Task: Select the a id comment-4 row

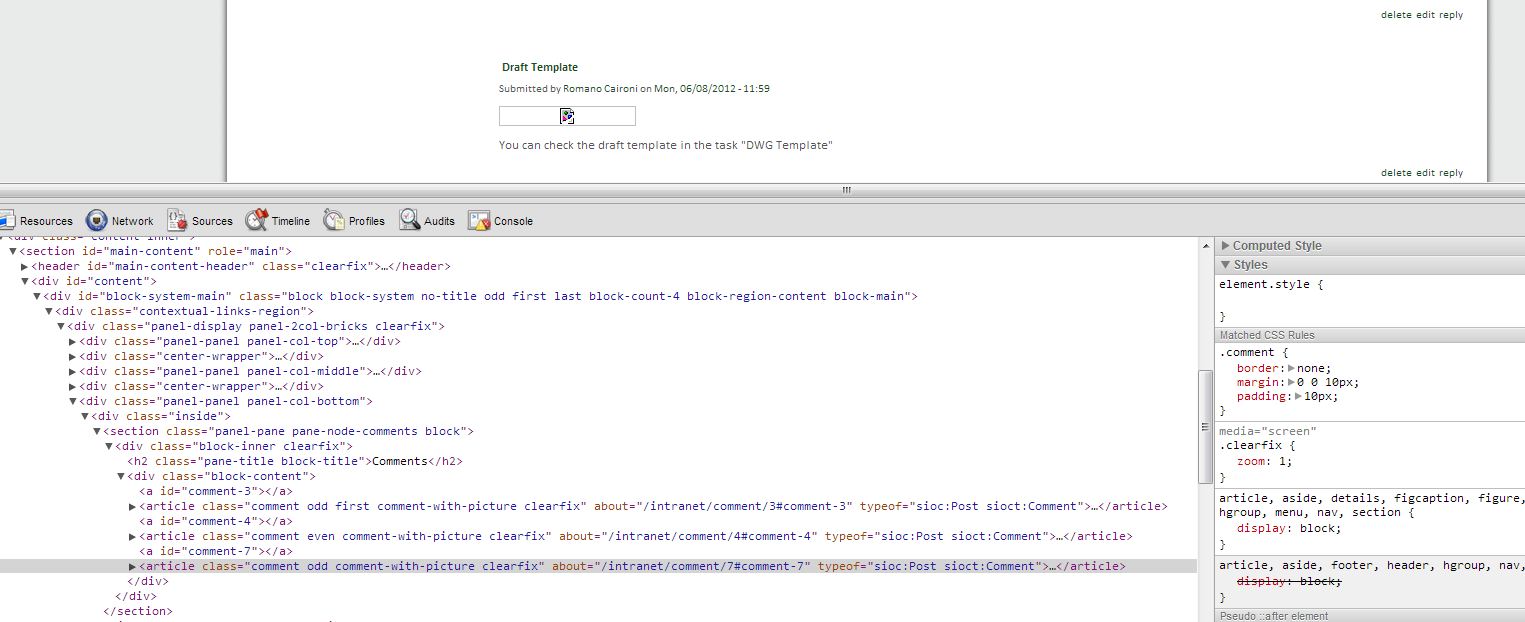Action: [215, 521]
